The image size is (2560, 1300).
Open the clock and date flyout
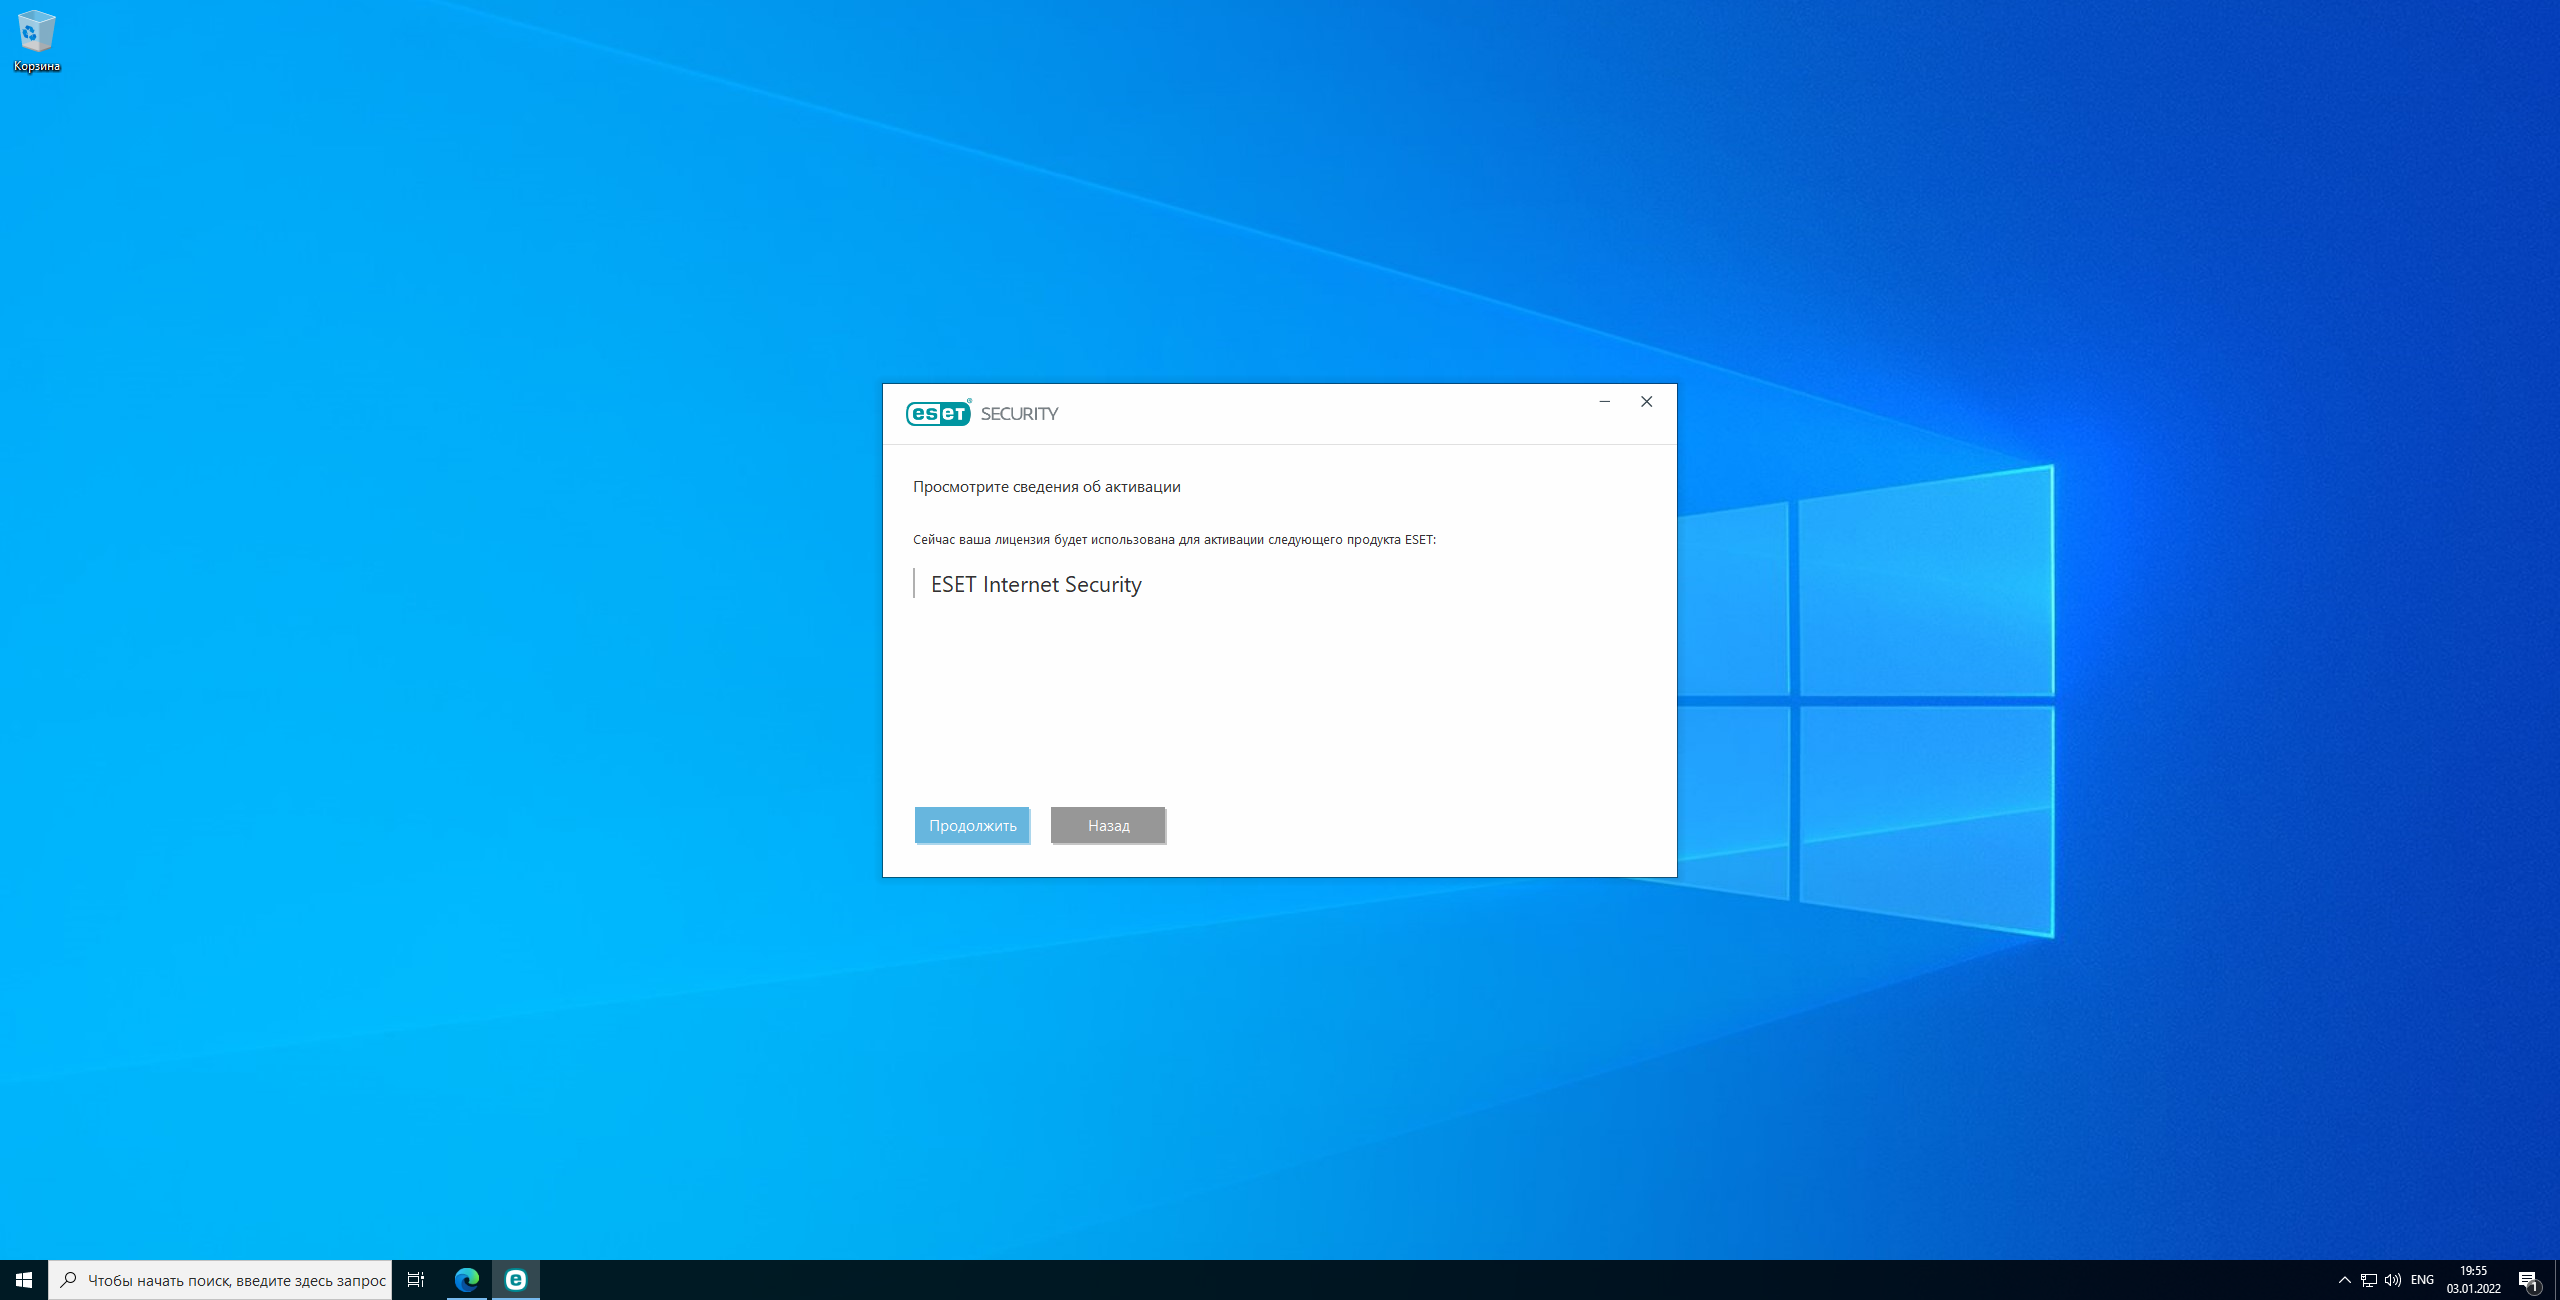tap(2474, 1280)
